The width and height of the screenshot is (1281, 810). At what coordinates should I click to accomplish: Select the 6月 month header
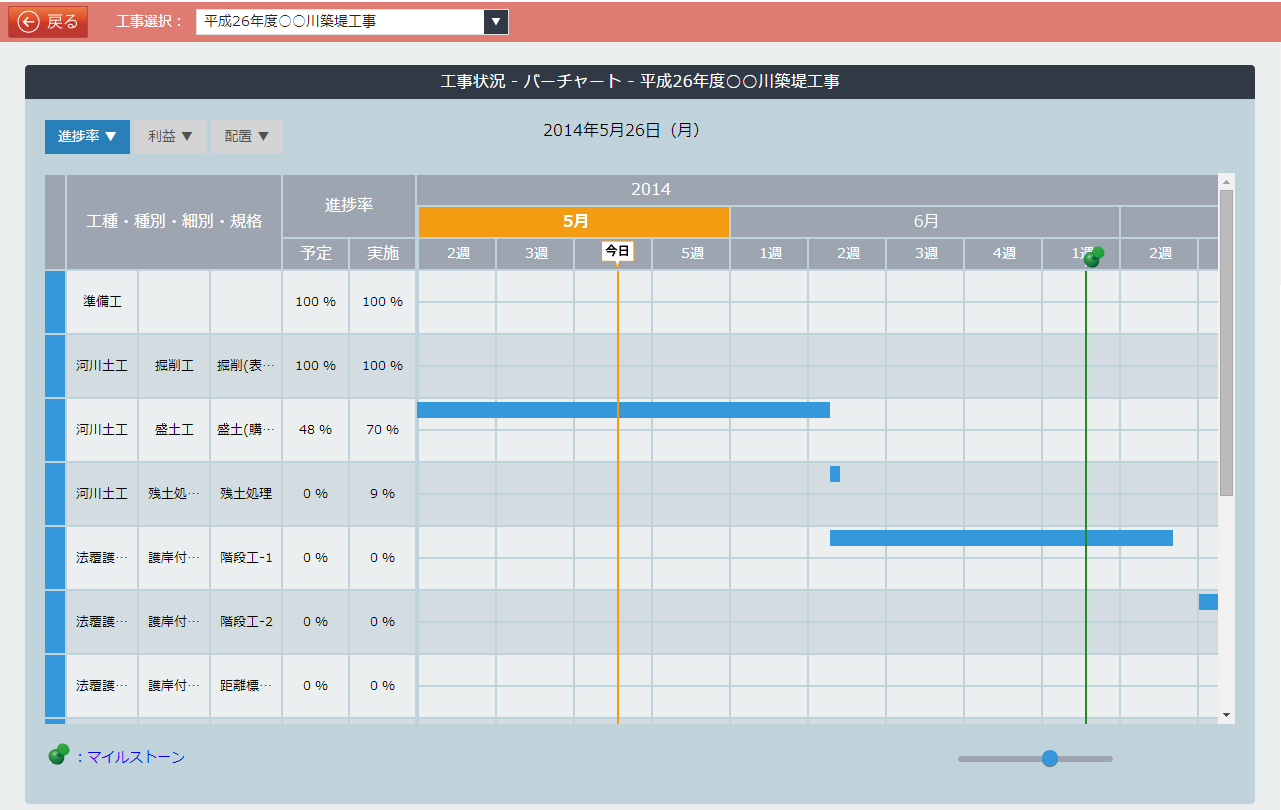925,222
